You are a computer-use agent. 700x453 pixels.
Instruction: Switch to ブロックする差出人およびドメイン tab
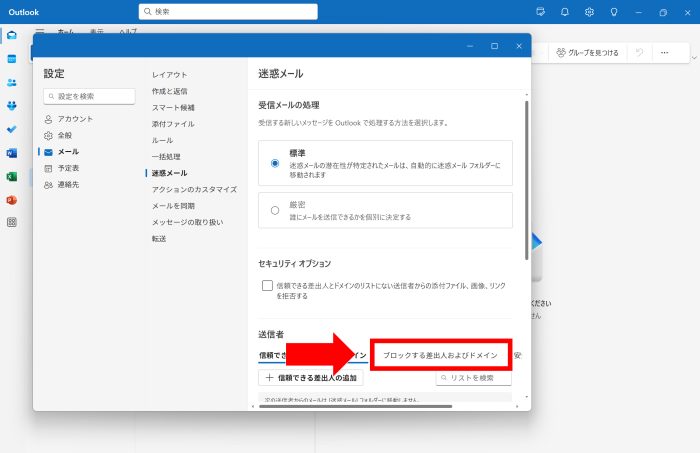point(441,355)
